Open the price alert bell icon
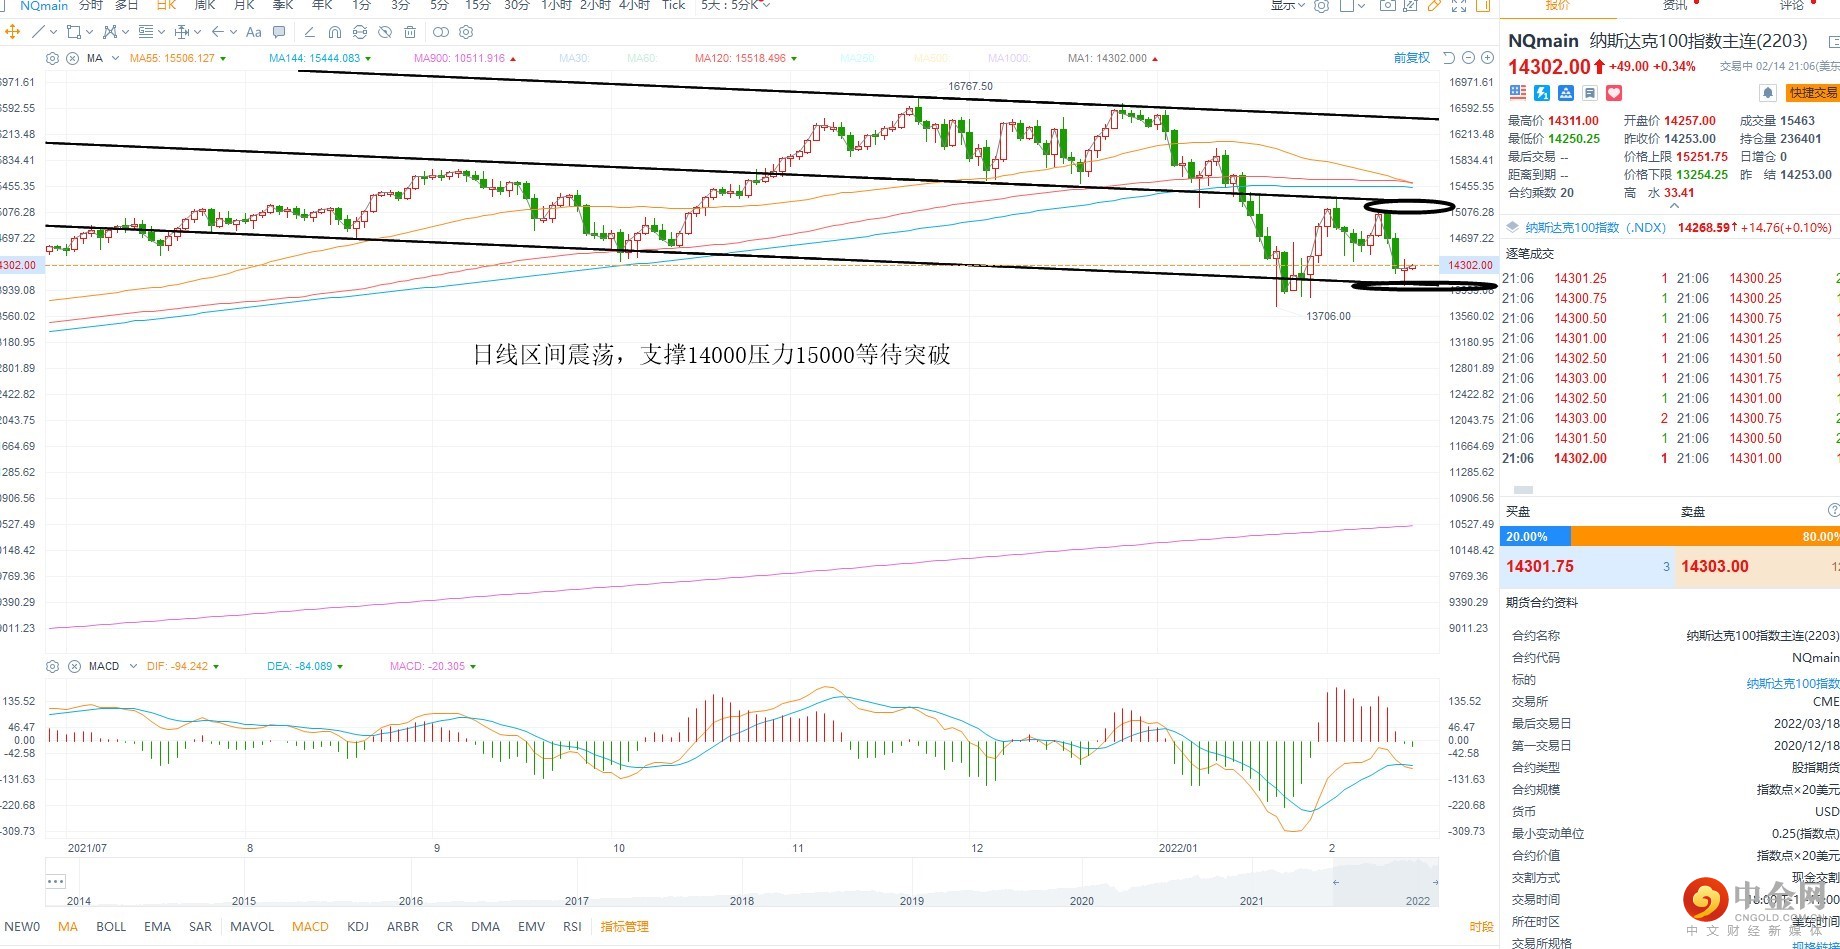 click(x=1768, y=93)
